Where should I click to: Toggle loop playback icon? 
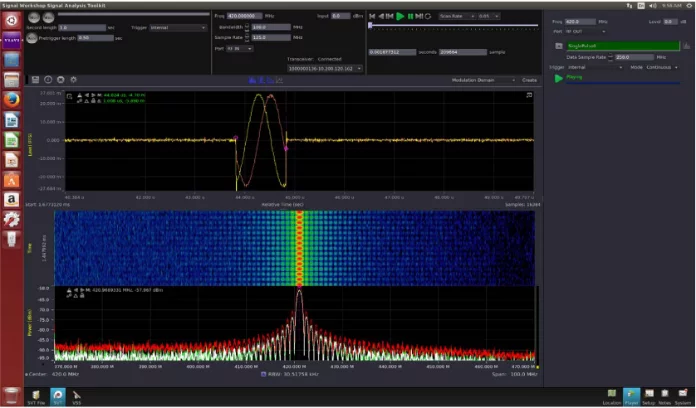[x=428, y=16]
